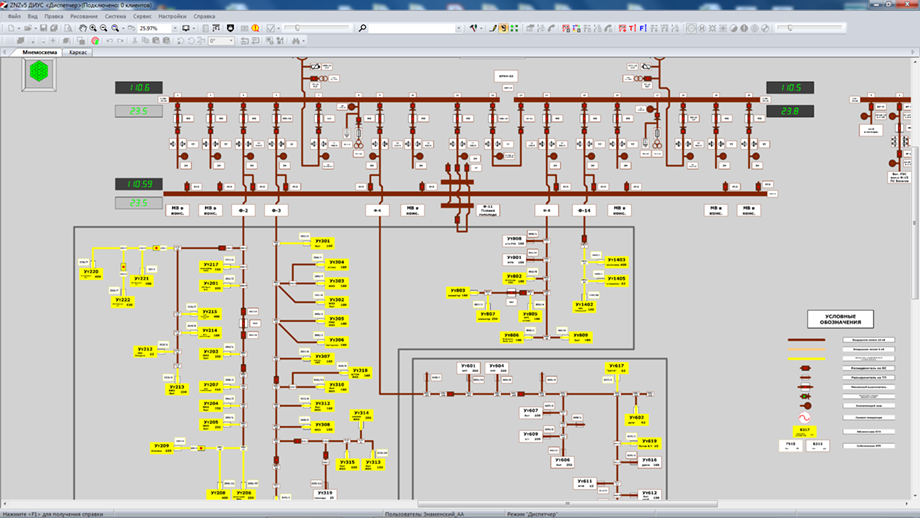Click the red exclamation alarm icon
The image size is (920, 518).
(255, 29)
